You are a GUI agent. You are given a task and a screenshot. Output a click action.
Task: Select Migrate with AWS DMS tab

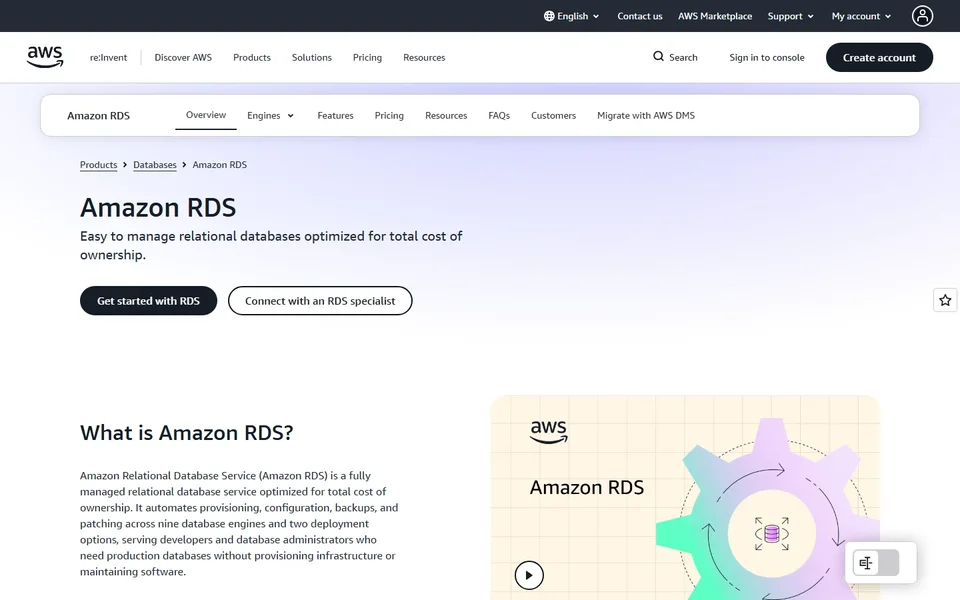coord(646,115)
